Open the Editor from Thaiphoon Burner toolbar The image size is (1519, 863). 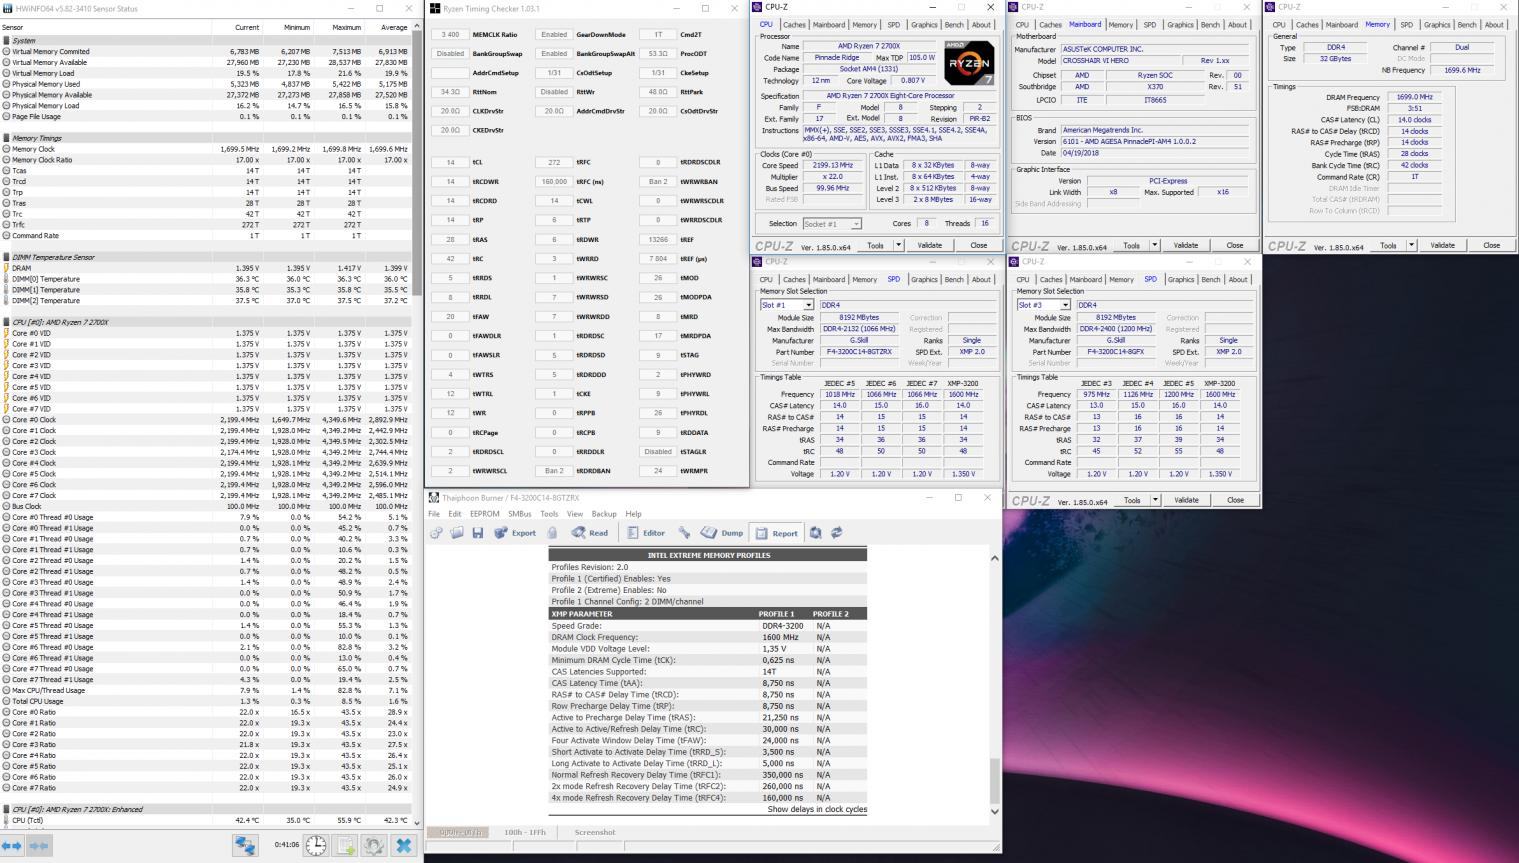click(x=645, y=533)
